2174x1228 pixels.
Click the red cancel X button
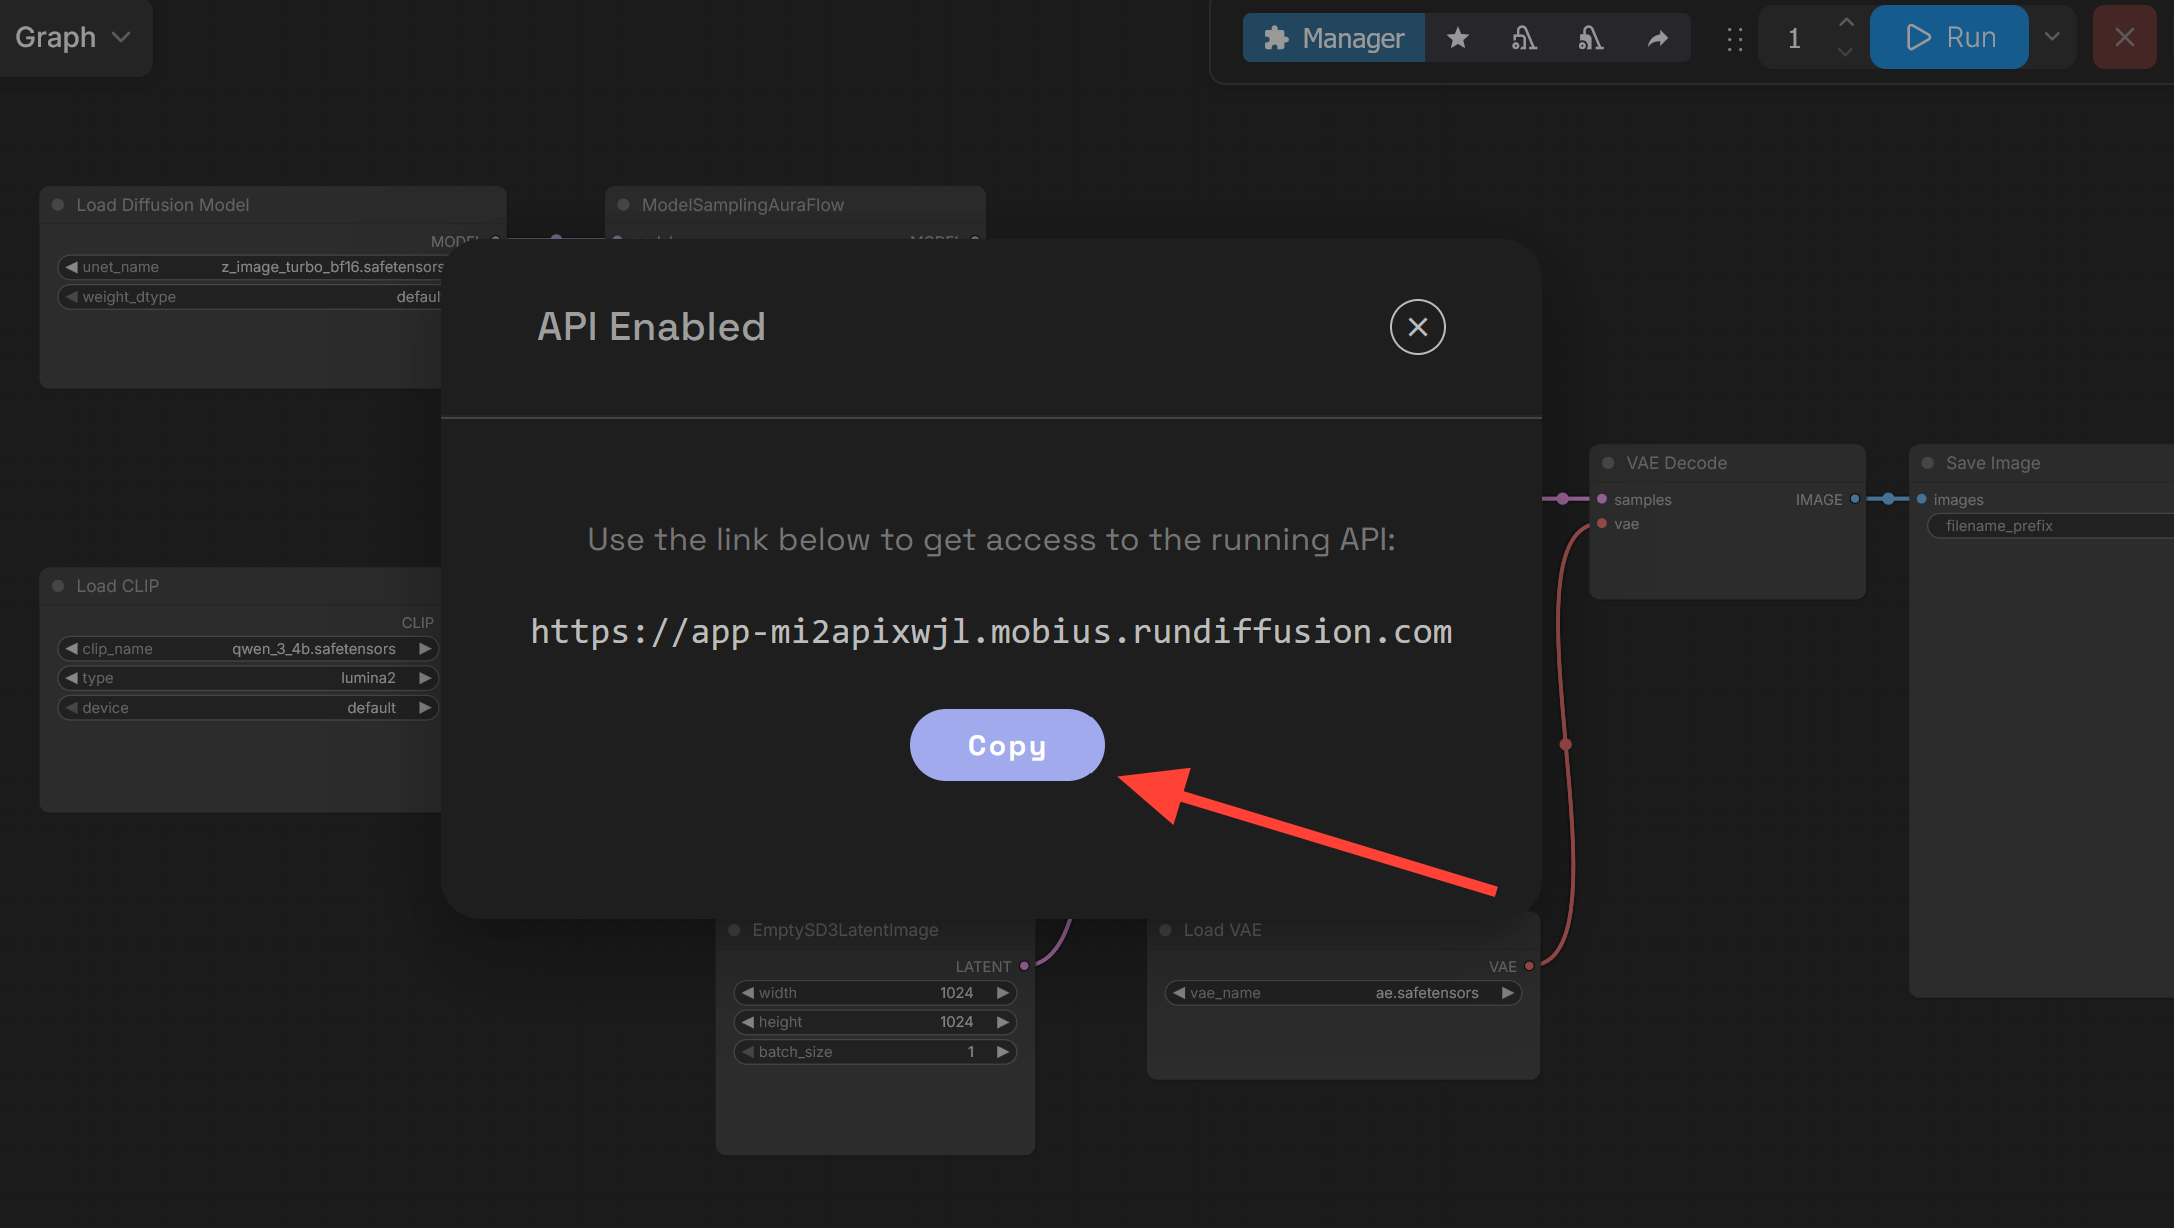[x=2125, y=37]
